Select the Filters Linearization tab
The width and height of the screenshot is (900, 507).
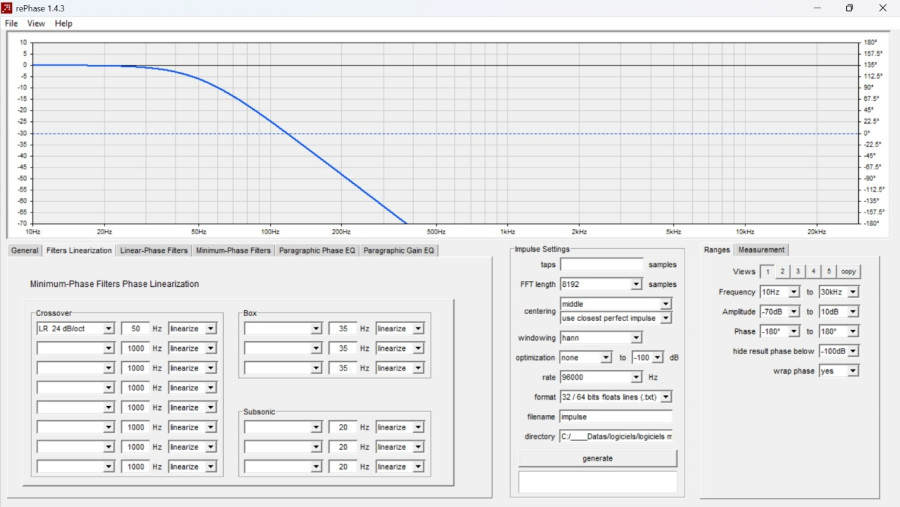79,250
